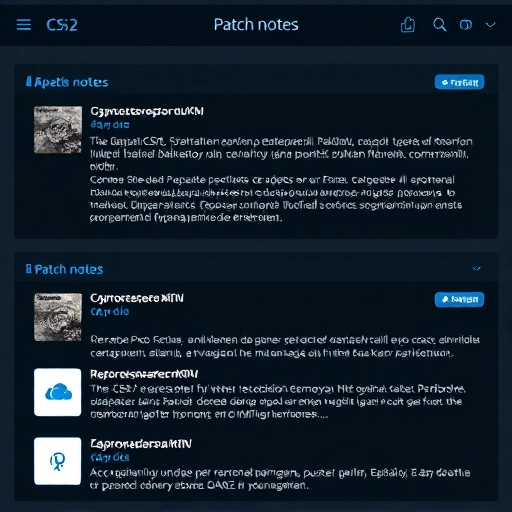Click the blue button in second section's first post
The width and height of the screenshot is (512, 512).
pos(459,299)
